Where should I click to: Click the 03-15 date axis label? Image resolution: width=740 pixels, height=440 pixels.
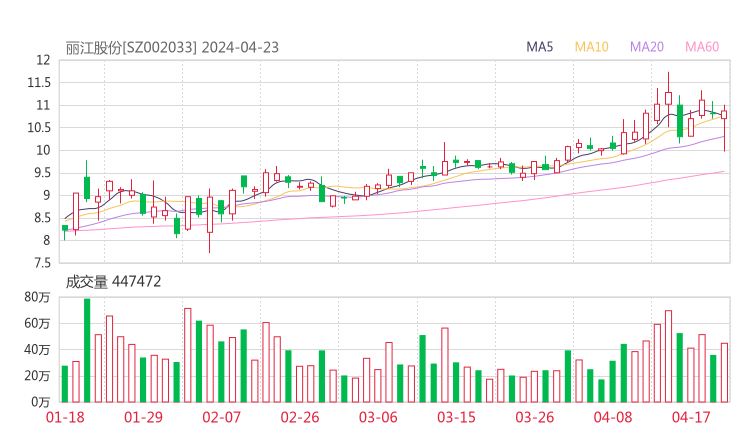tap(456, 417)
